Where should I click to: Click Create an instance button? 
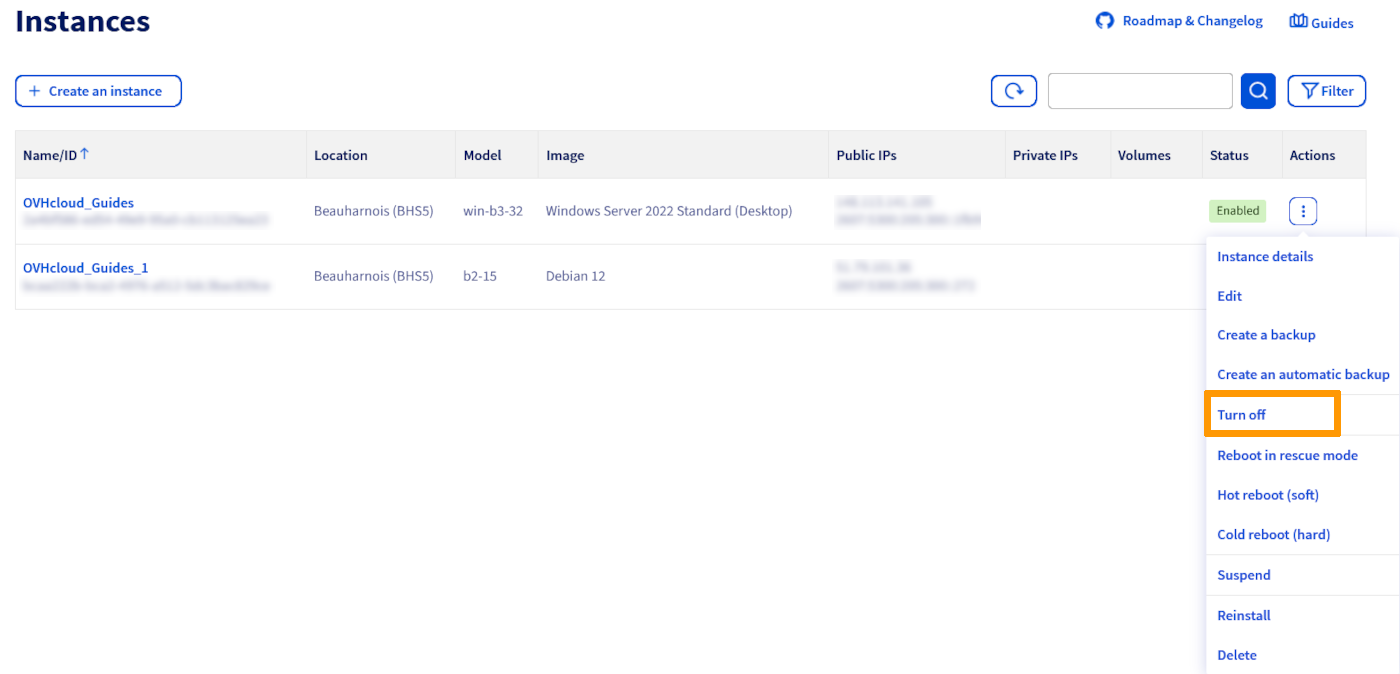point(98,91)
